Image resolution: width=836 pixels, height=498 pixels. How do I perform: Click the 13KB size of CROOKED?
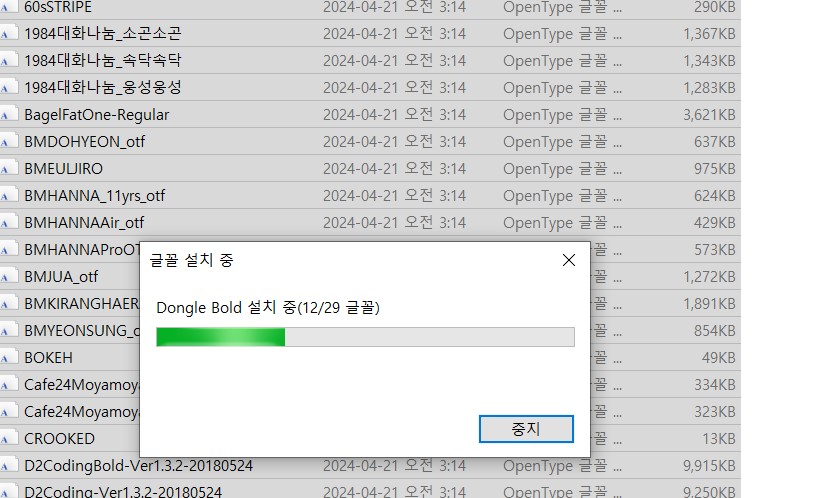click(x=719, y=439)
